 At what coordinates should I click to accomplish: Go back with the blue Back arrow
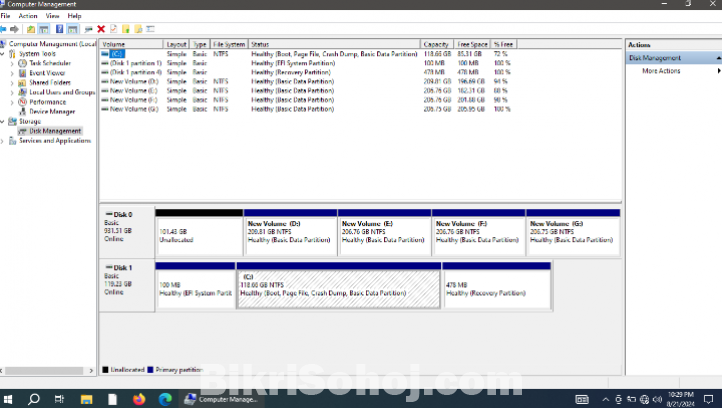click(3, 29)
